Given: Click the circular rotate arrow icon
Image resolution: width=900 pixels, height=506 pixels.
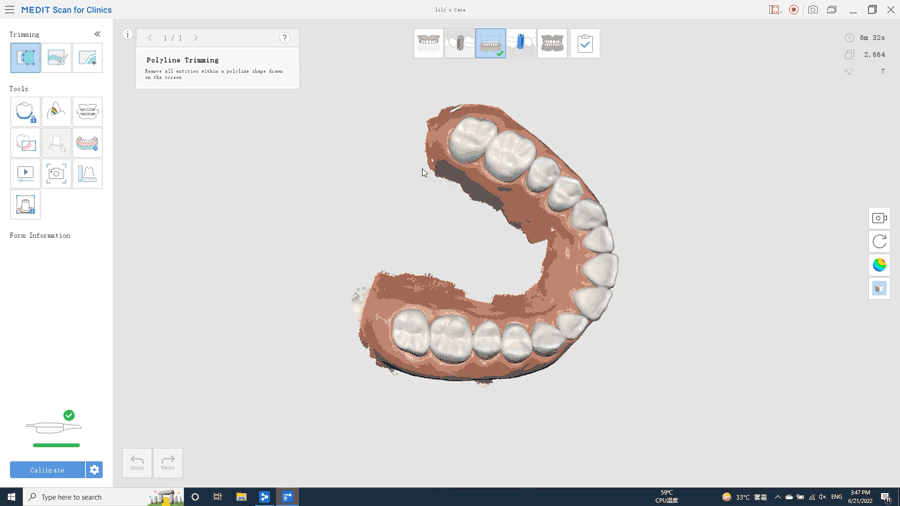Looking at the screenshot, I should click(x=879, y=242).
